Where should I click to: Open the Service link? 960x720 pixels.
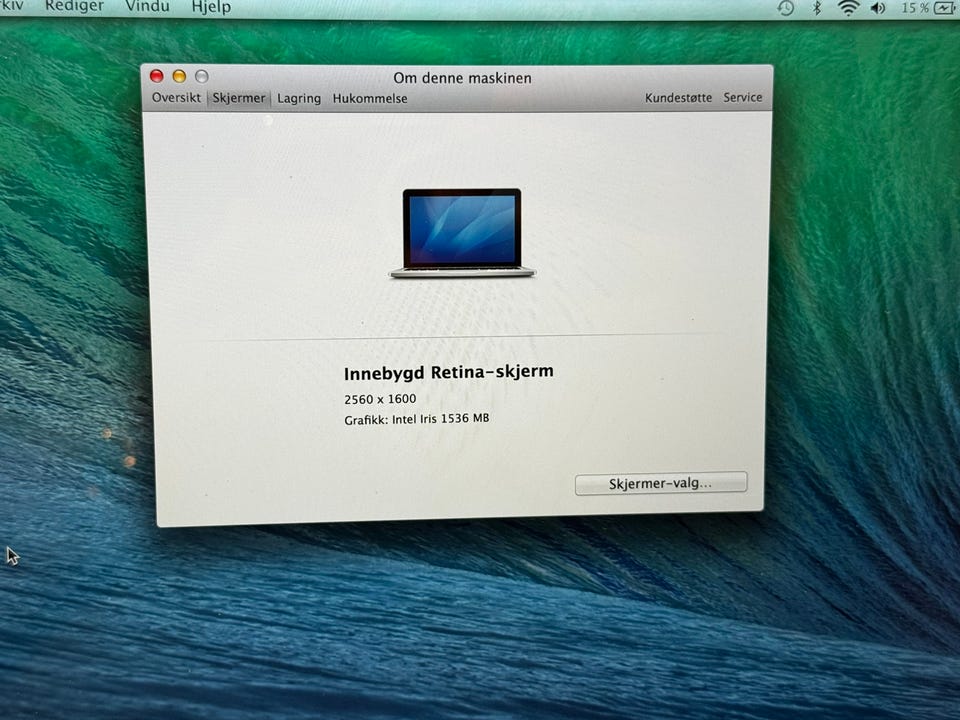[743, 97]
